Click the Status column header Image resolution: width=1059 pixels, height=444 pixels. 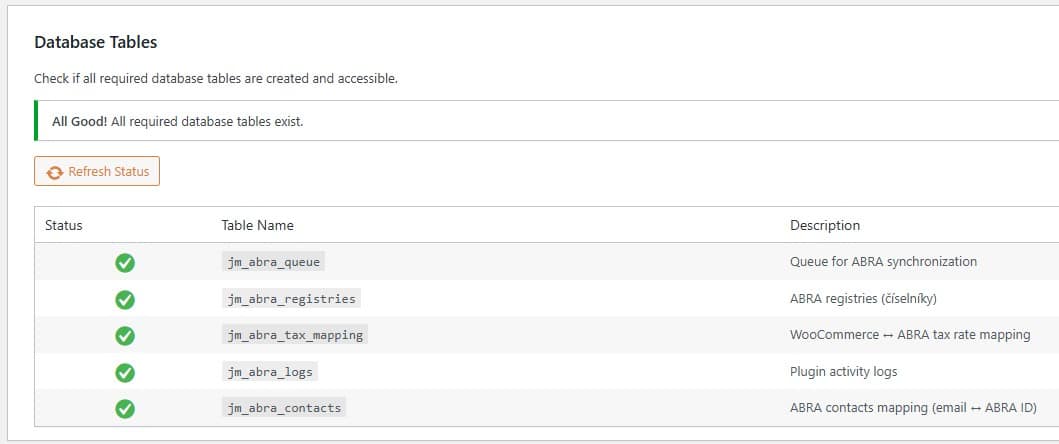click(x=64, y=226)
